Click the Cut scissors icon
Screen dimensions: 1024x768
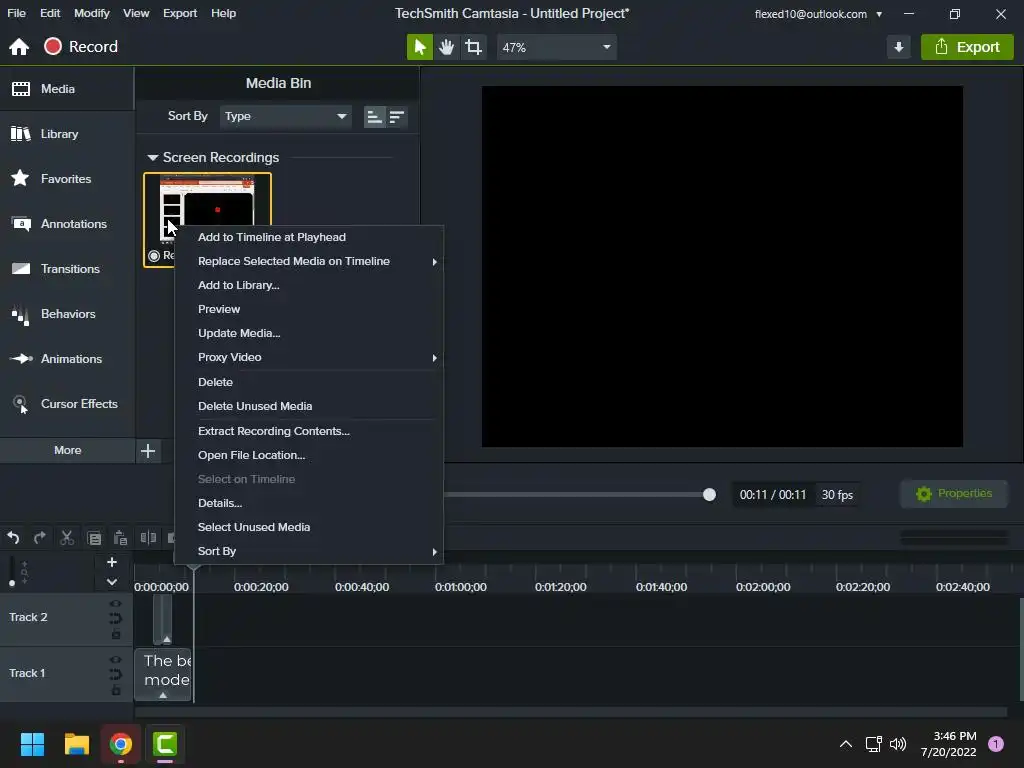pyautogui.click(x=67, y=537)
